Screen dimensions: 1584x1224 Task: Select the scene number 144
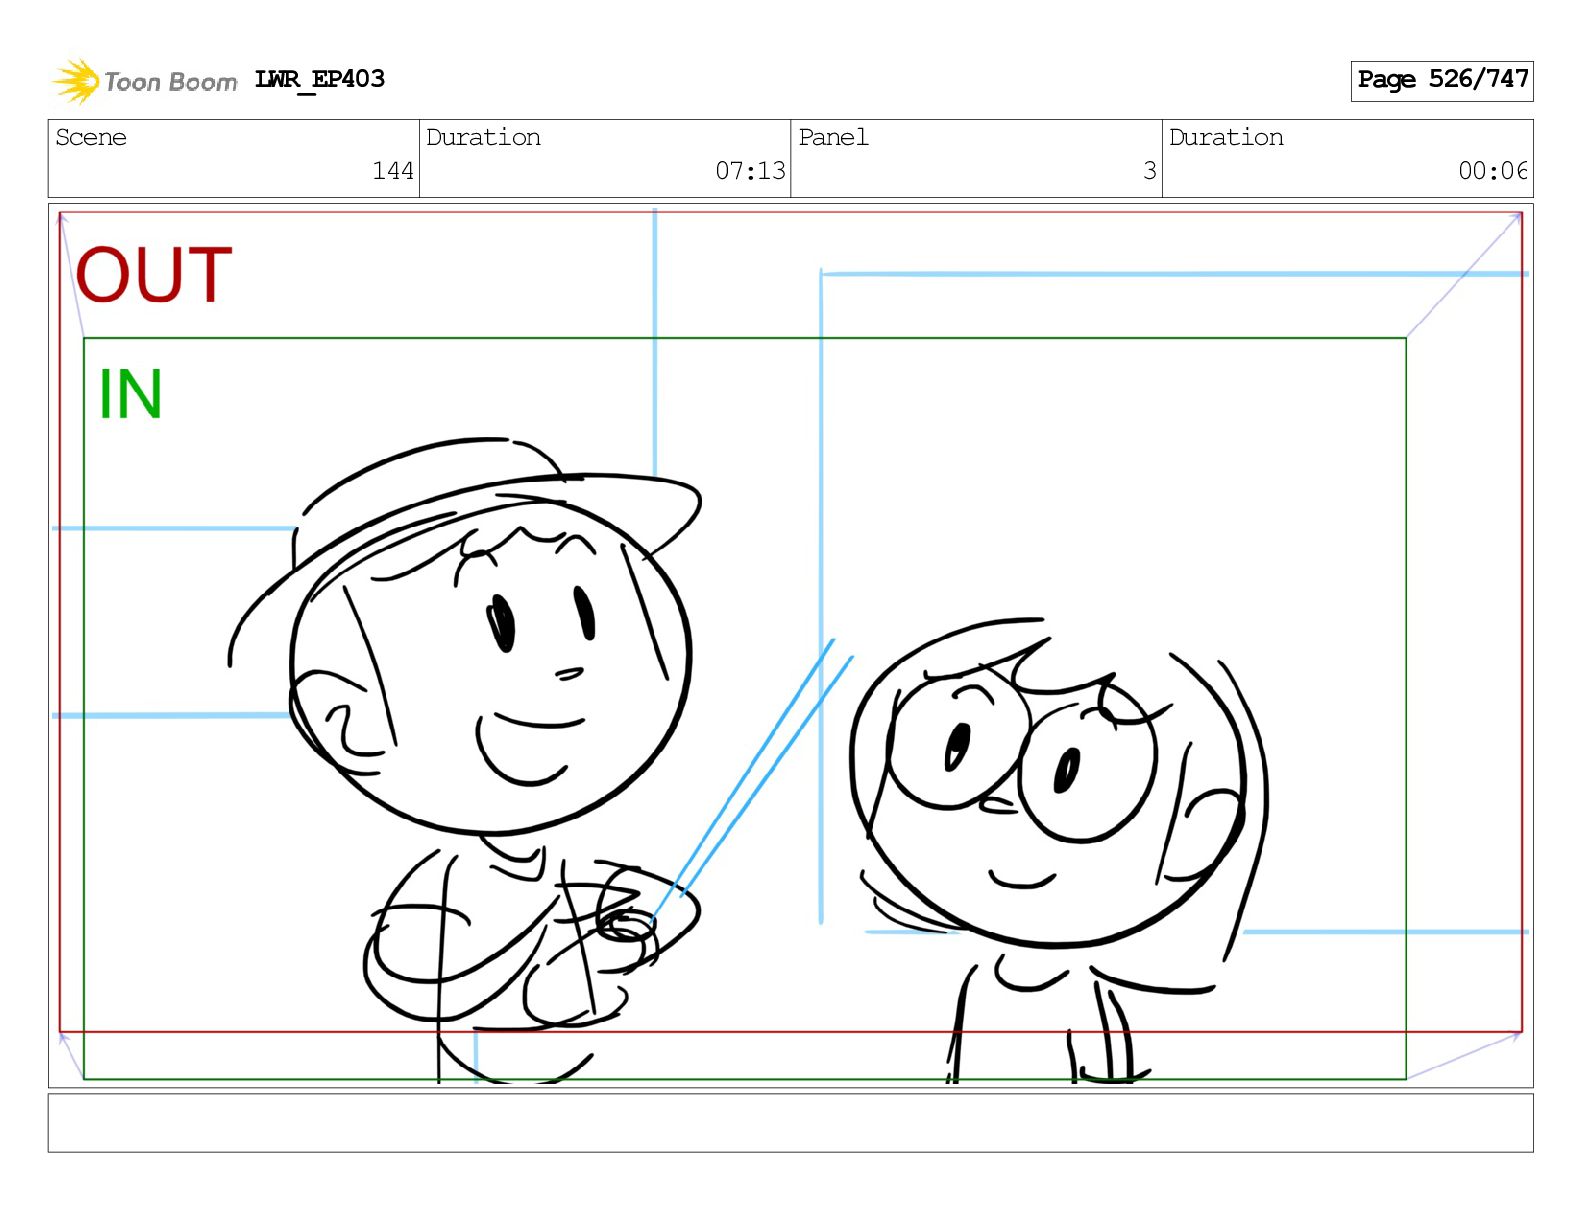[393, 171]
